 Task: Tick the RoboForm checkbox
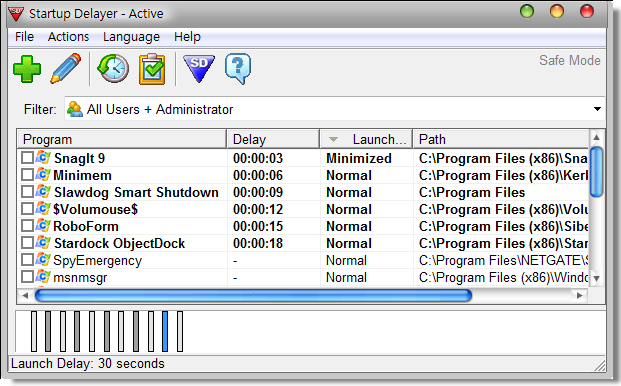tap(27, 226)
